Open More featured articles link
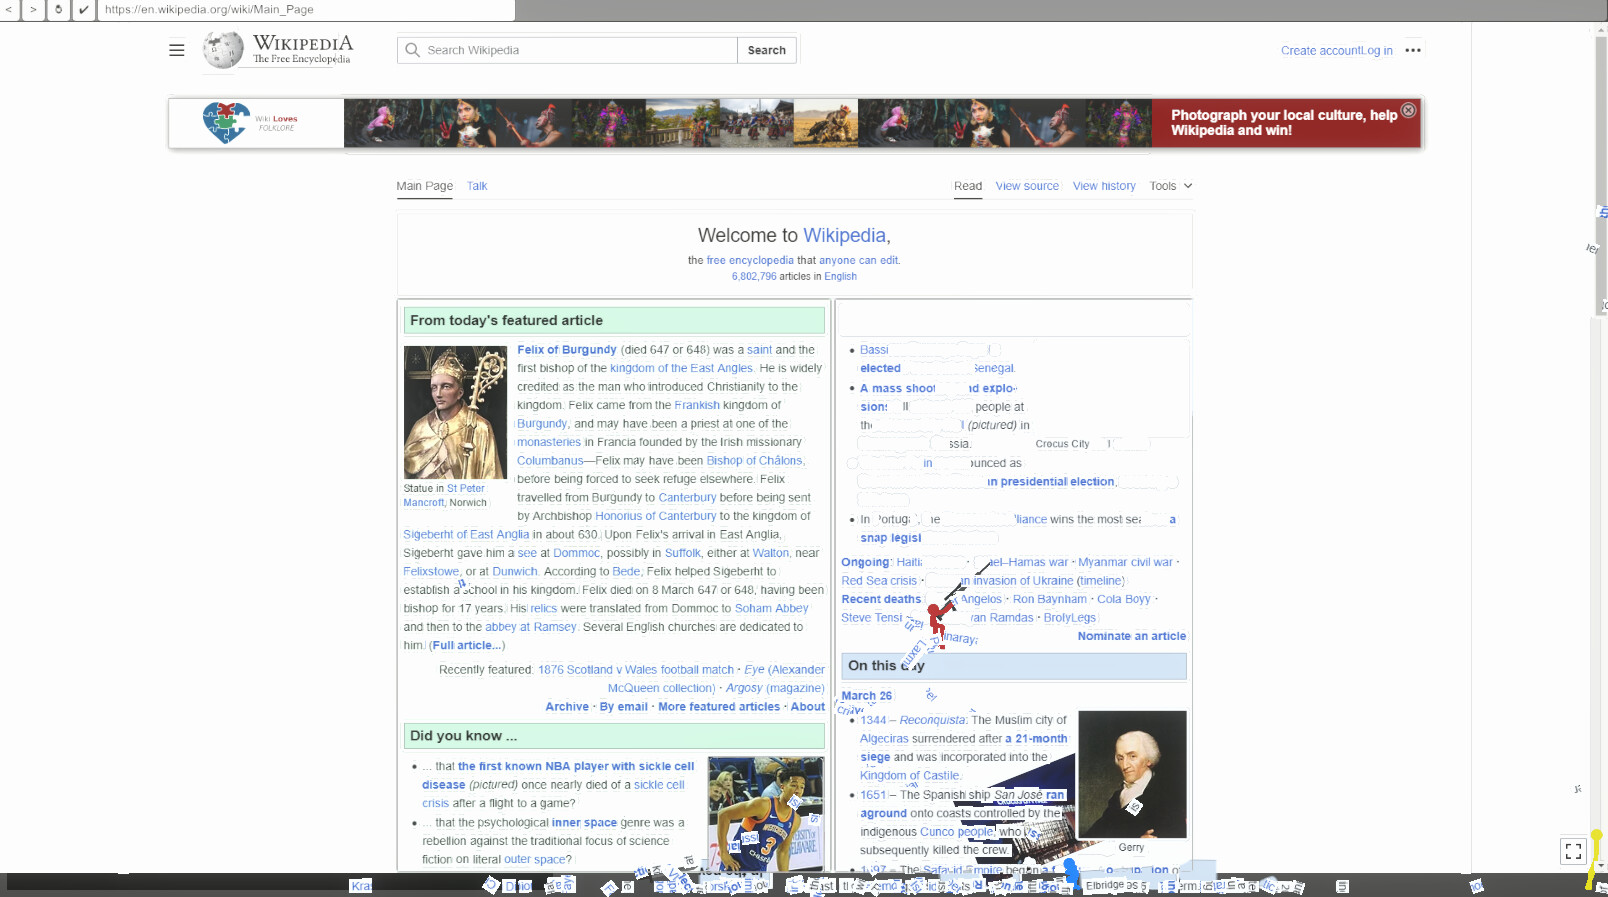The image size is (1608, 897). point(719,707)
